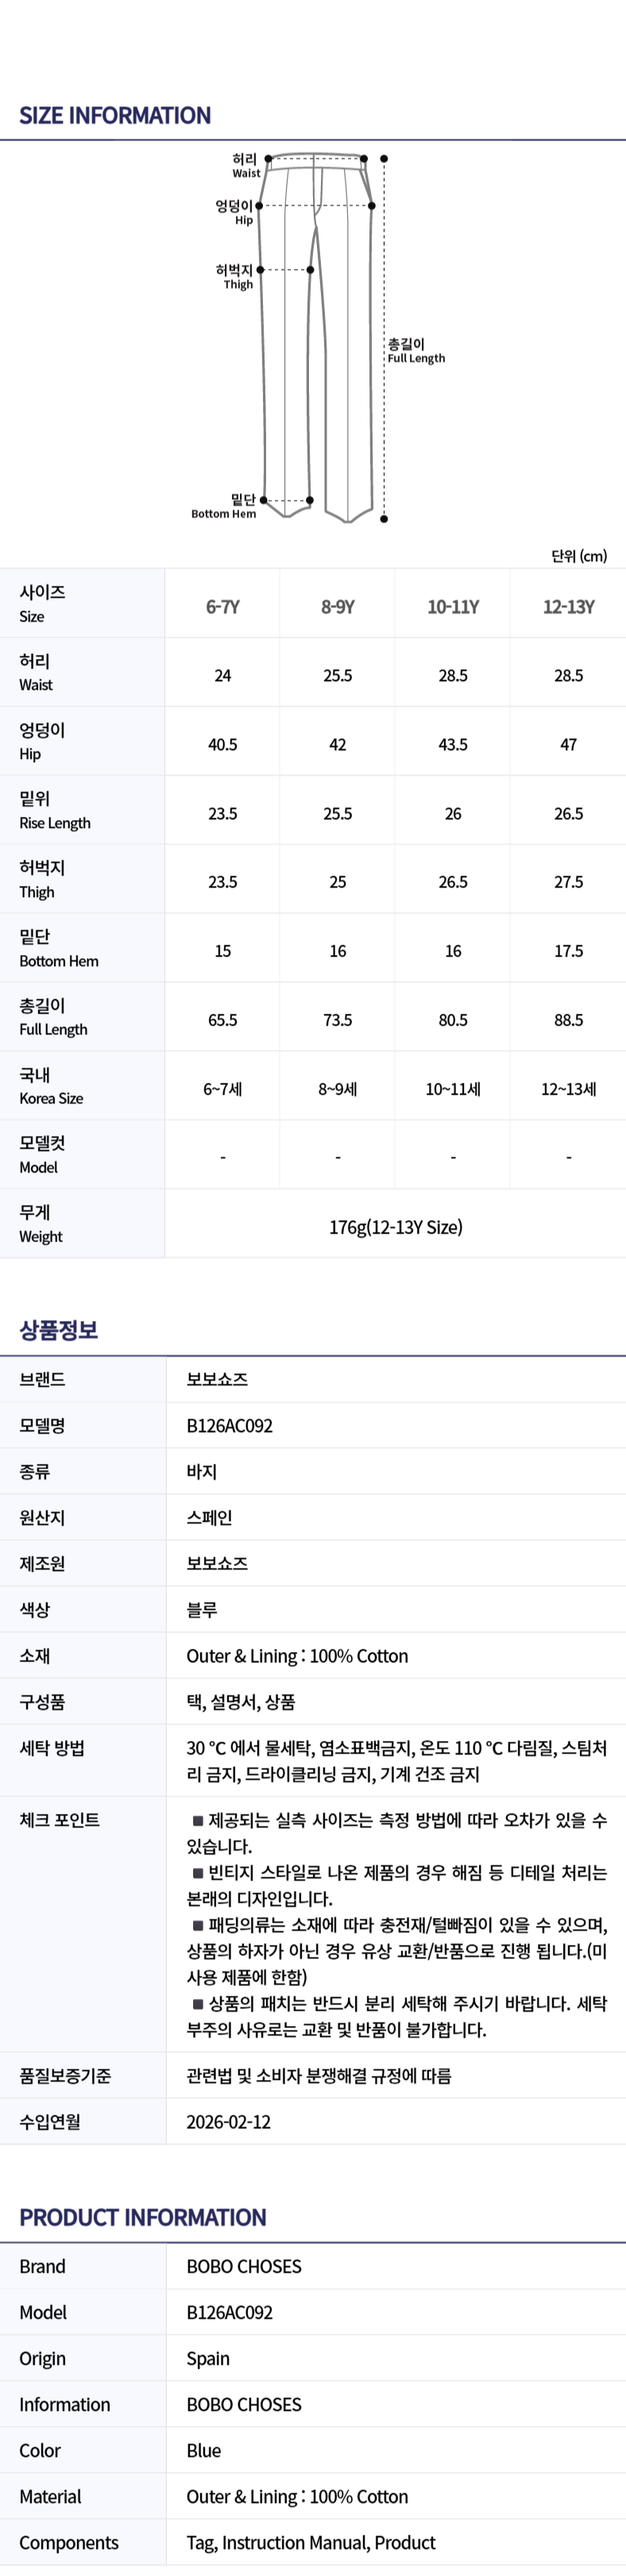Select the 12-13Y size column header
This screenshot has width=626, height=2576.
(568, 607)
